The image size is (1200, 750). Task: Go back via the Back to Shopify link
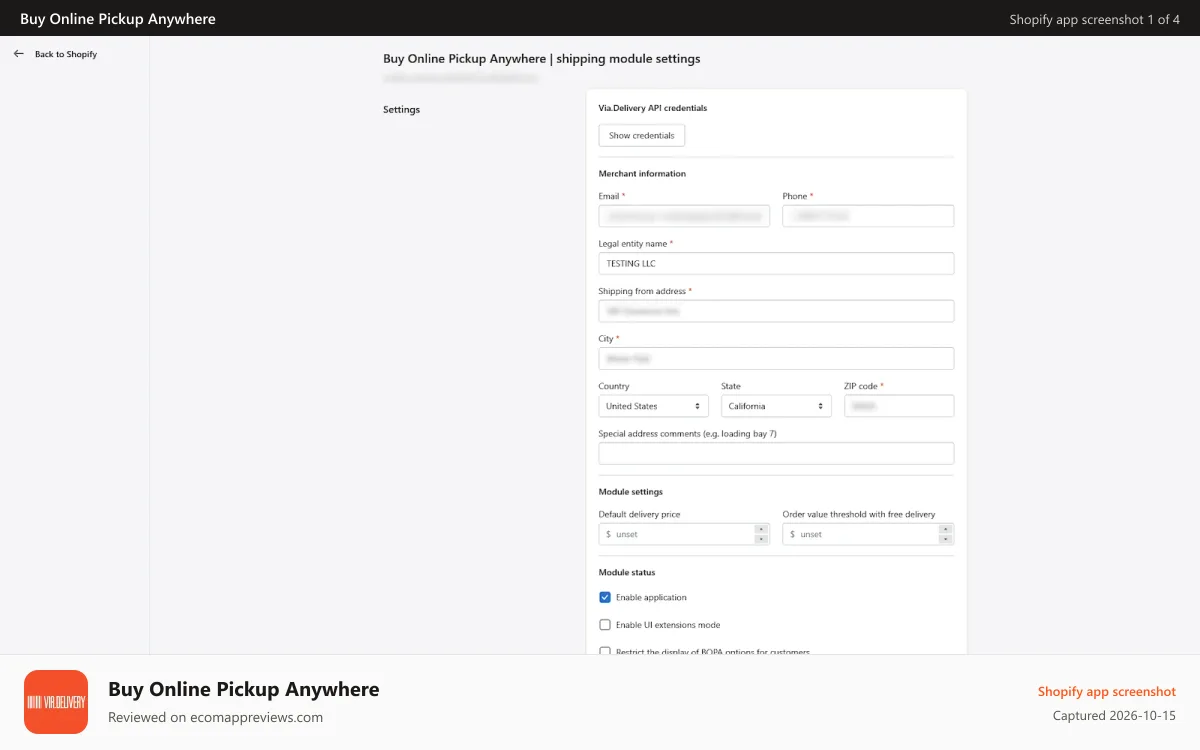coord(66,54)
